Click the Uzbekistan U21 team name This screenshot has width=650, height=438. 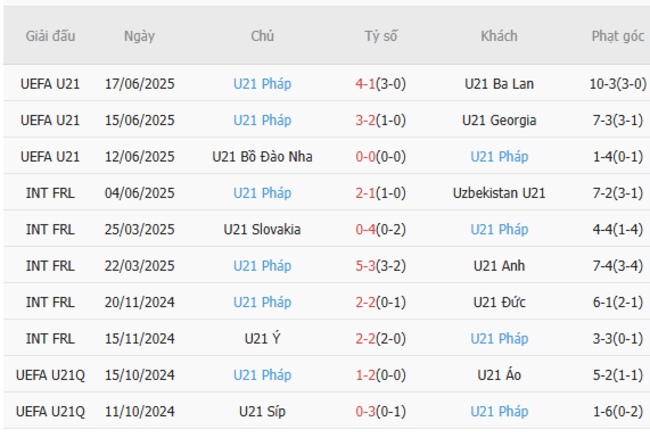pos(499,193)
